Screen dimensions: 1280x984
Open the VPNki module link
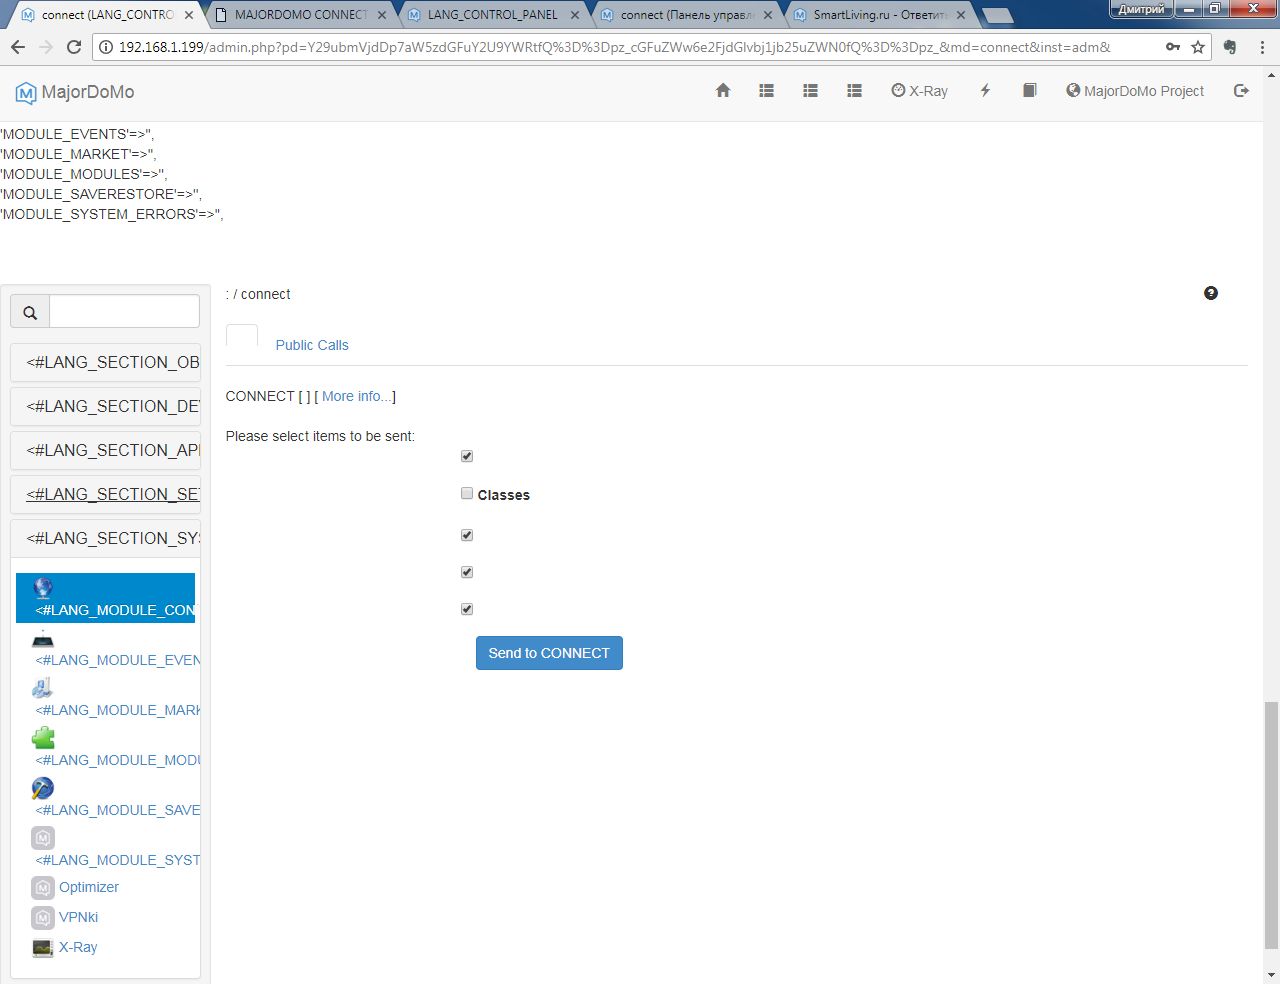coord(78,917)
